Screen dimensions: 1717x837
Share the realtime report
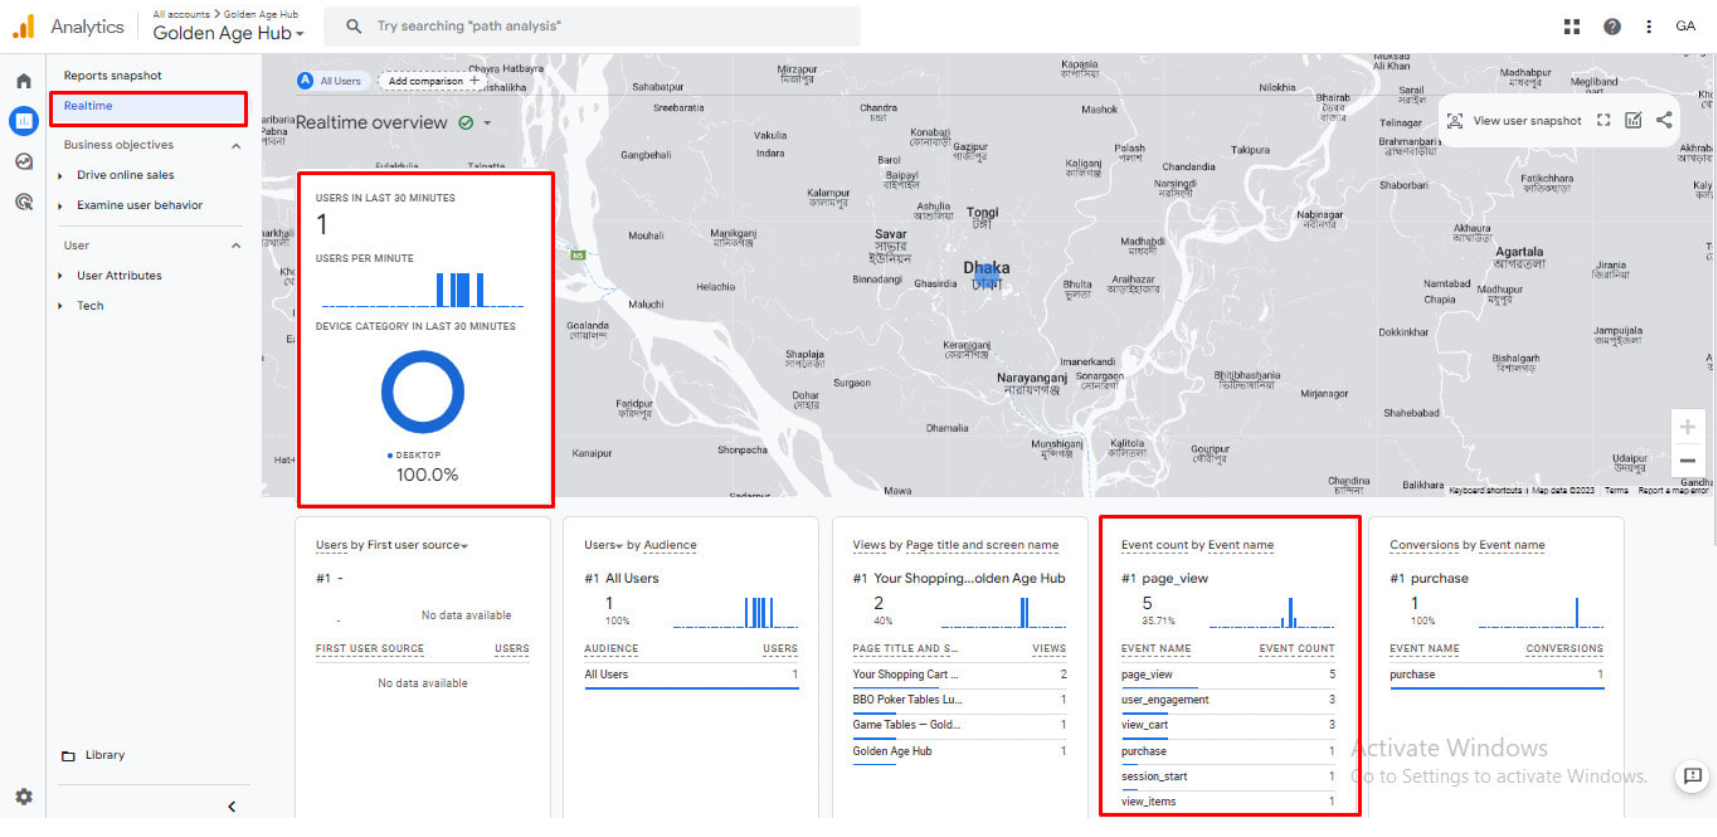[1664, 120]
